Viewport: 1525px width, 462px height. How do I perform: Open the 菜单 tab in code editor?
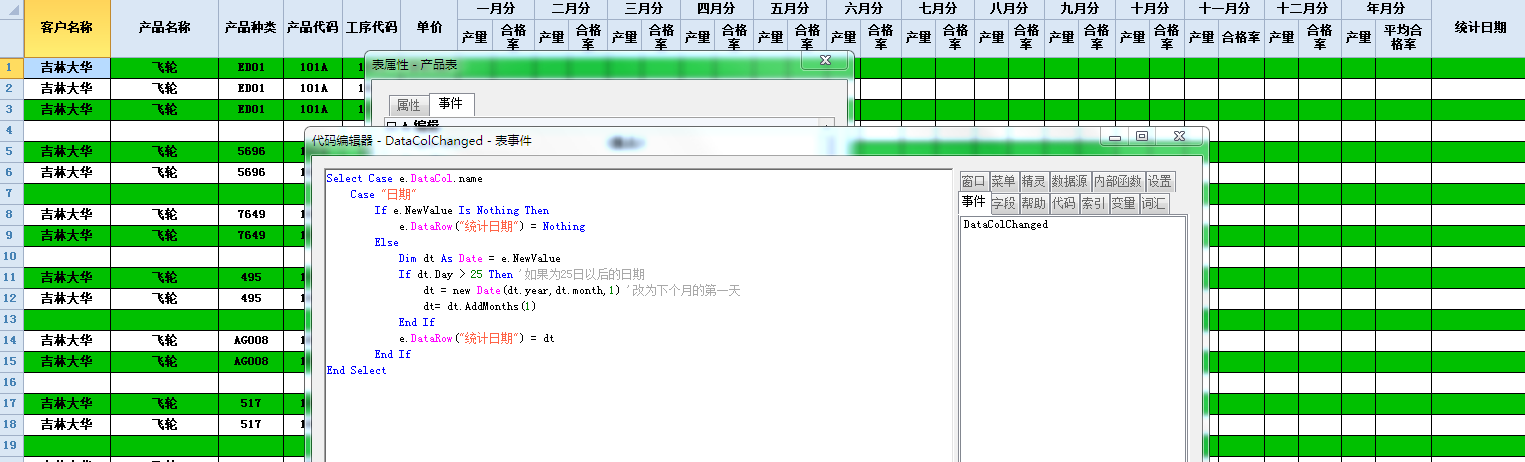(1003, 181)
